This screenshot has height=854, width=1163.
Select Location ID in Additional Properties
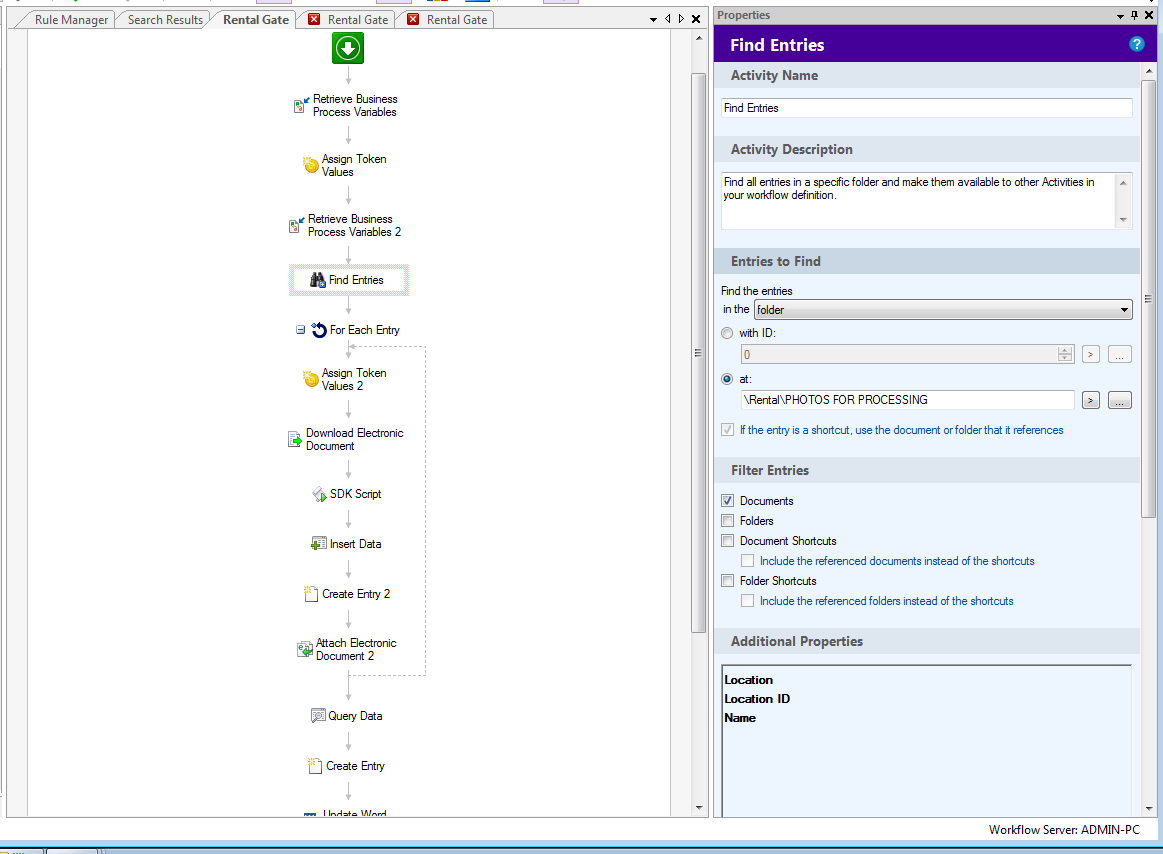click(x=757, y=699)
